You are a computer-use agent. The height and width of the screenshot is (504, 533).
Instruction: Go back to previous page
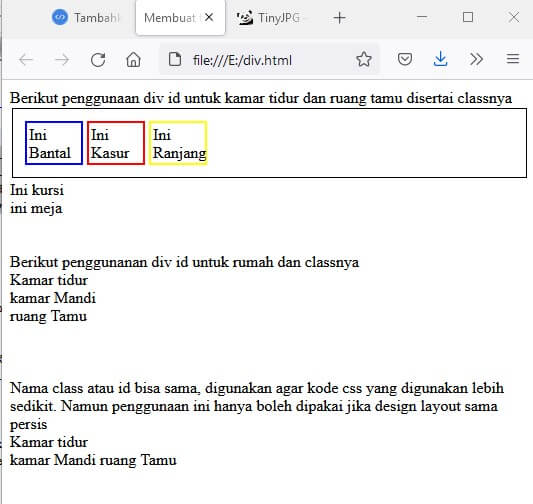26,60
